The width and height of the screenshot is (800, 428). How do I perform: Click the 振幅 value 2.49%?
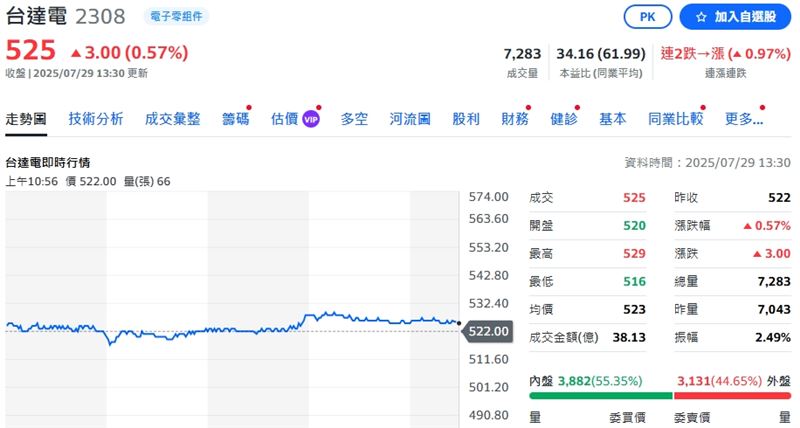click(772, 338)
